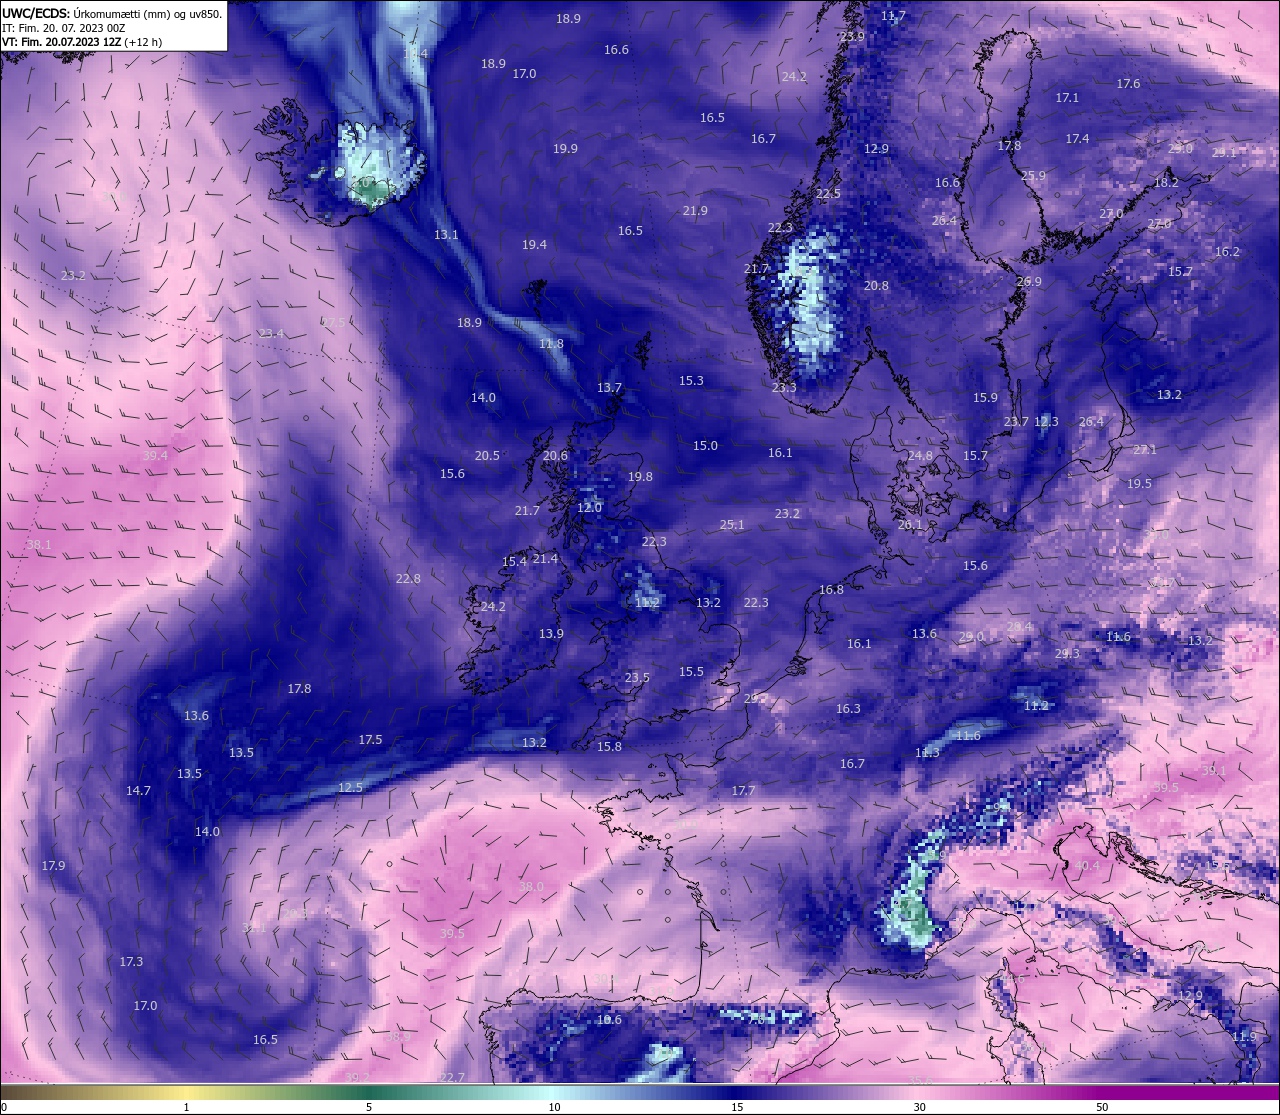
Task: Click the 17.5 value in the Atlantic
Action: pos(370,740)
